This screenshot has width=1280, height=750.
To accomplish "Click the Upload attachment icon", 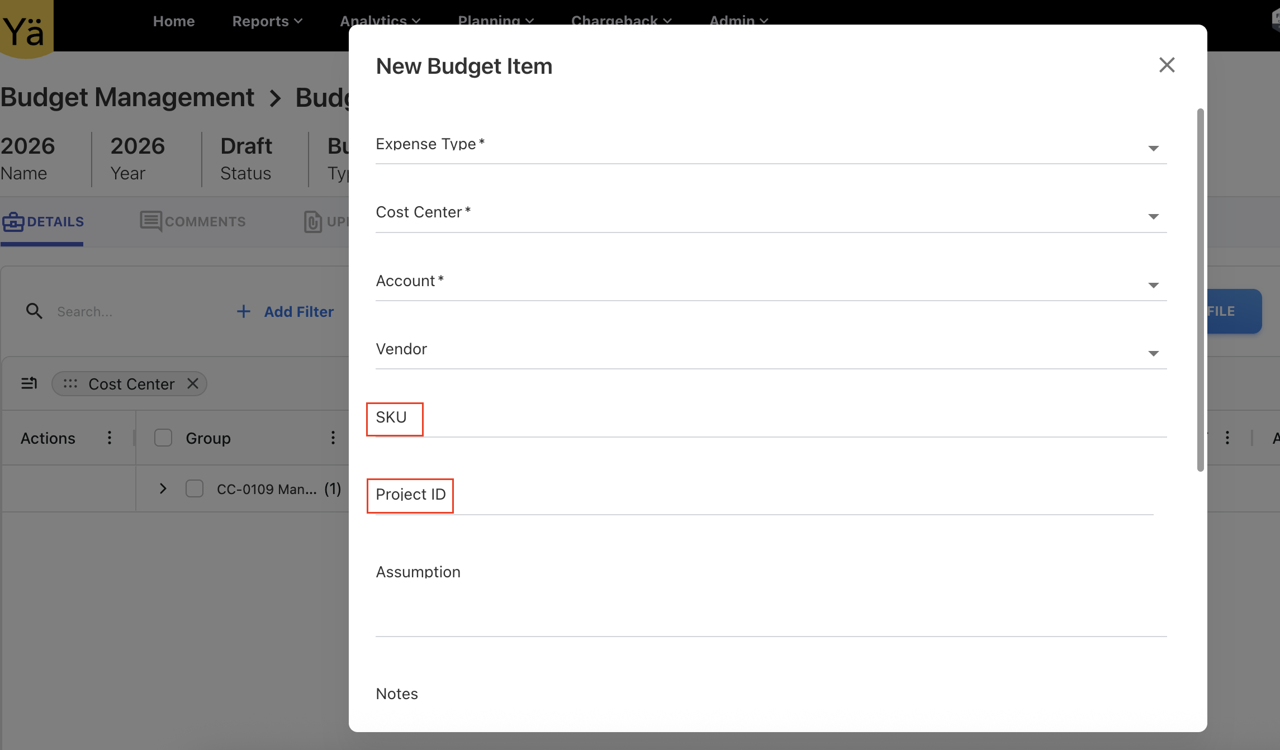I will 313,221.
